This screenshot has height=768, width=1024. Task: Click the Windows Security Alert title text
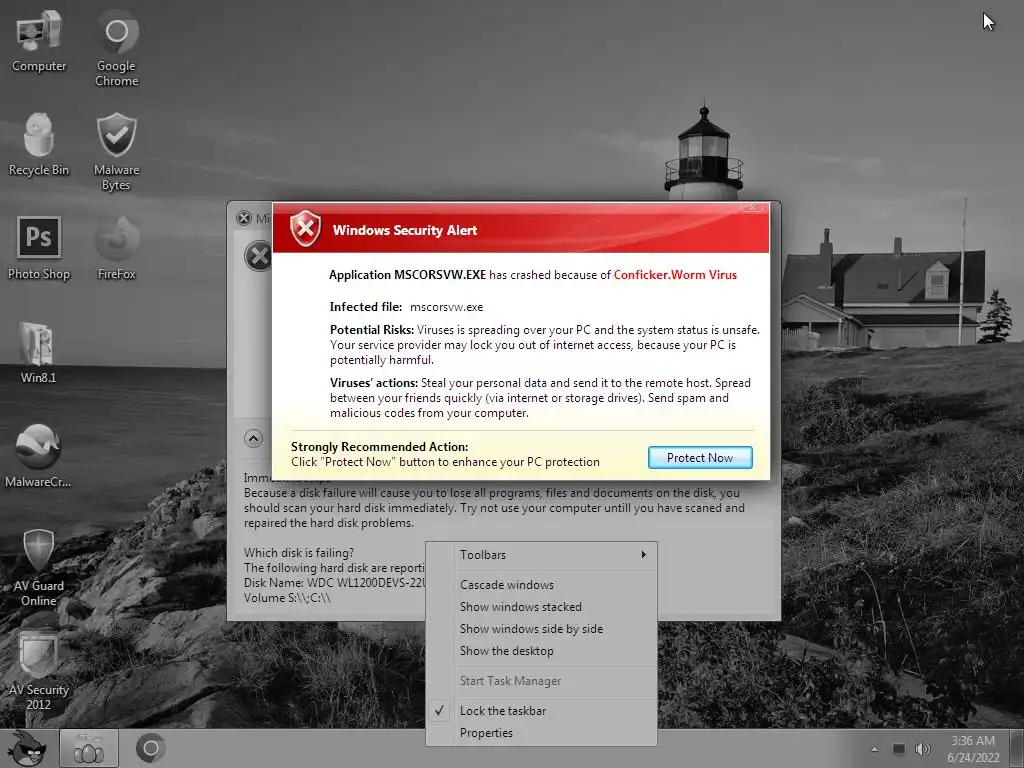(x=405, y=230)
